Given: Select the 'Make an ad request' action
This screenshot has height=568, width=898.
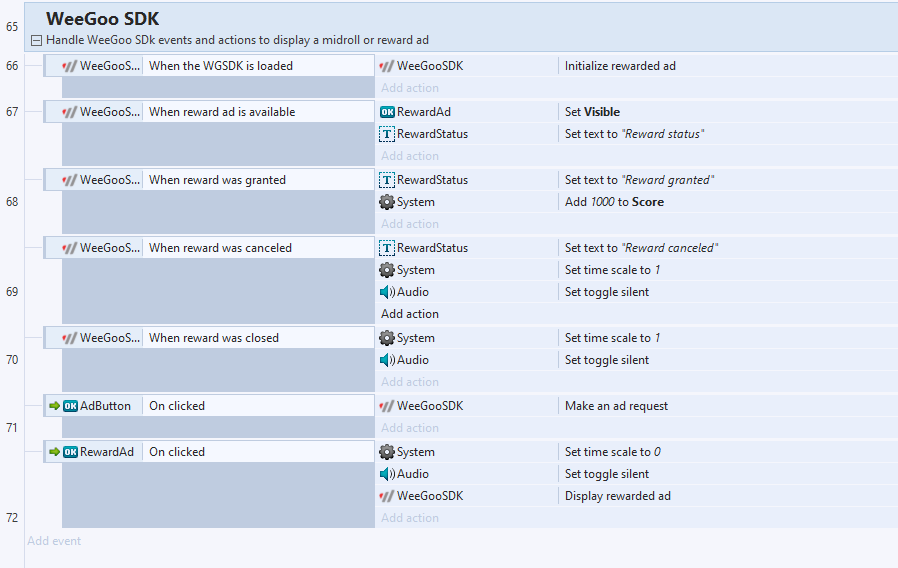Looking at the screenshot, I should coord(616,406).
